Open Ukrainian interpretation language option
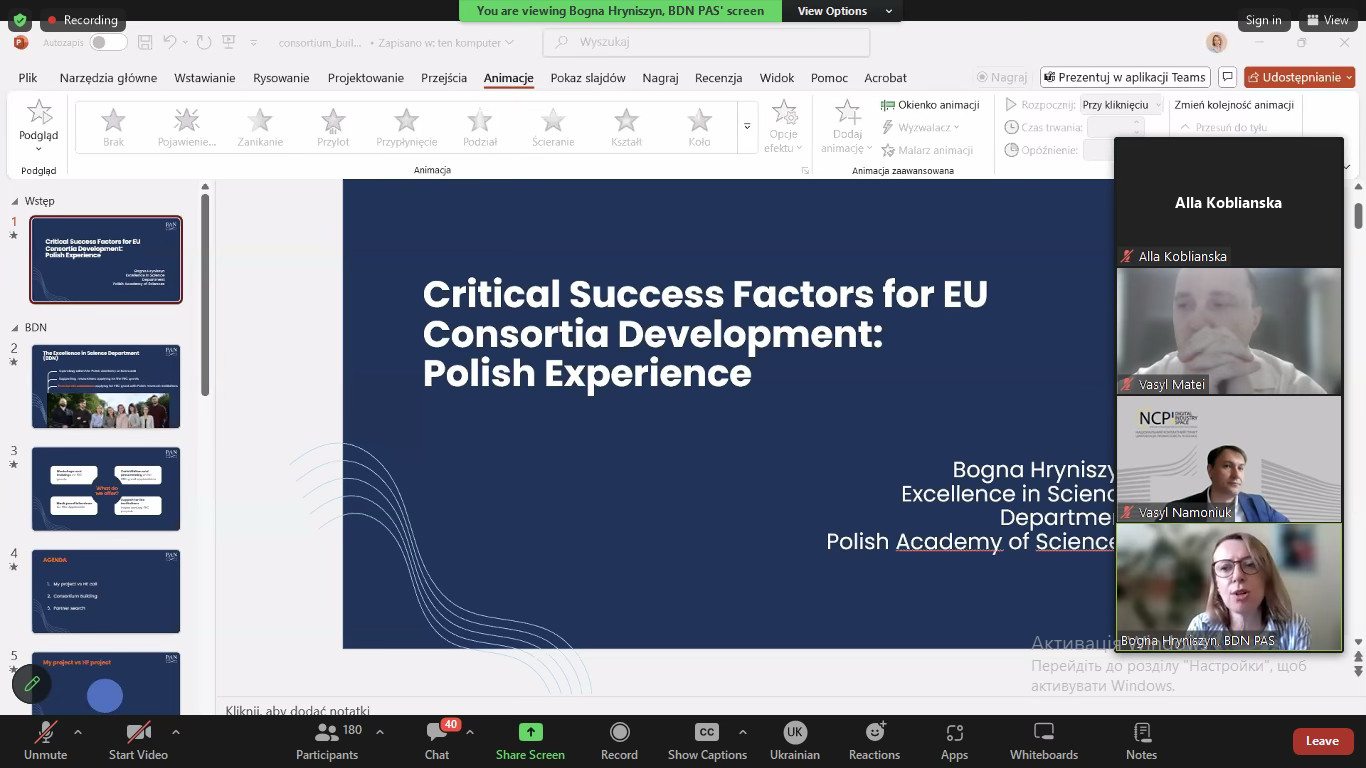1366x768 pixels. coord(794,741)
